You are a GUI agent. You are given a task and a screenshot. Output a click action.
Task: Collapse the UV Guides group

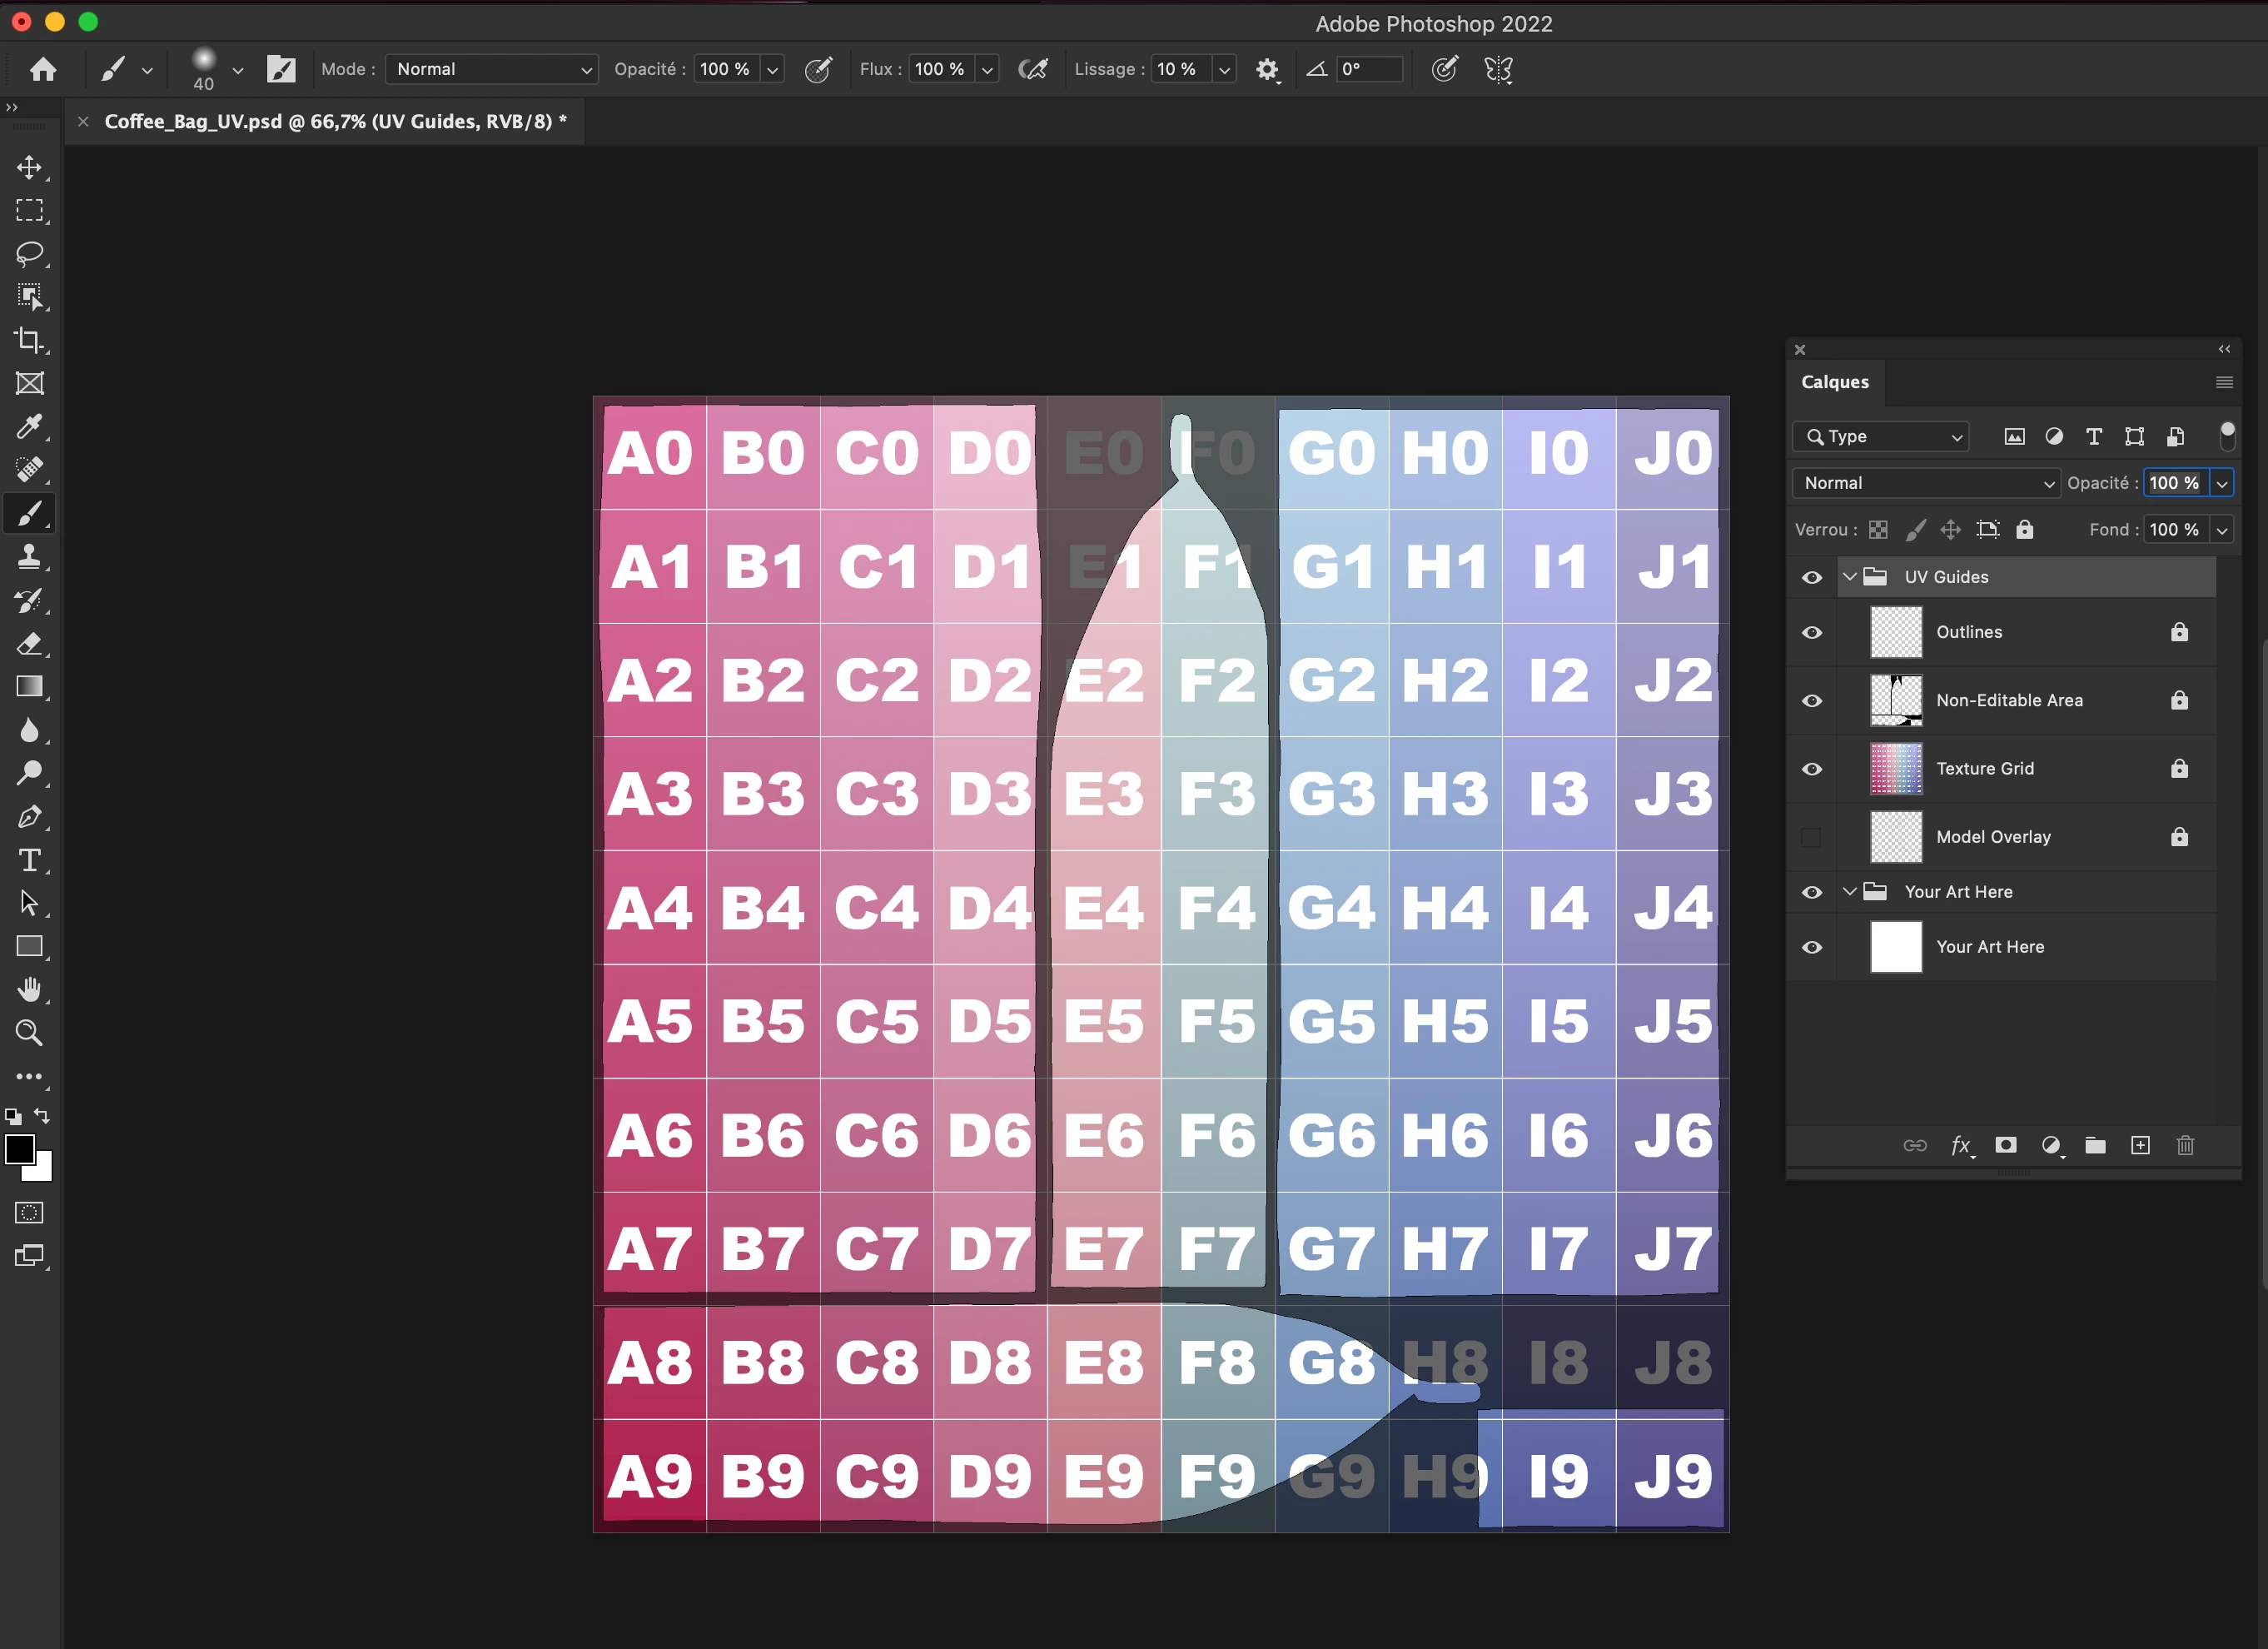[1849, 577]
